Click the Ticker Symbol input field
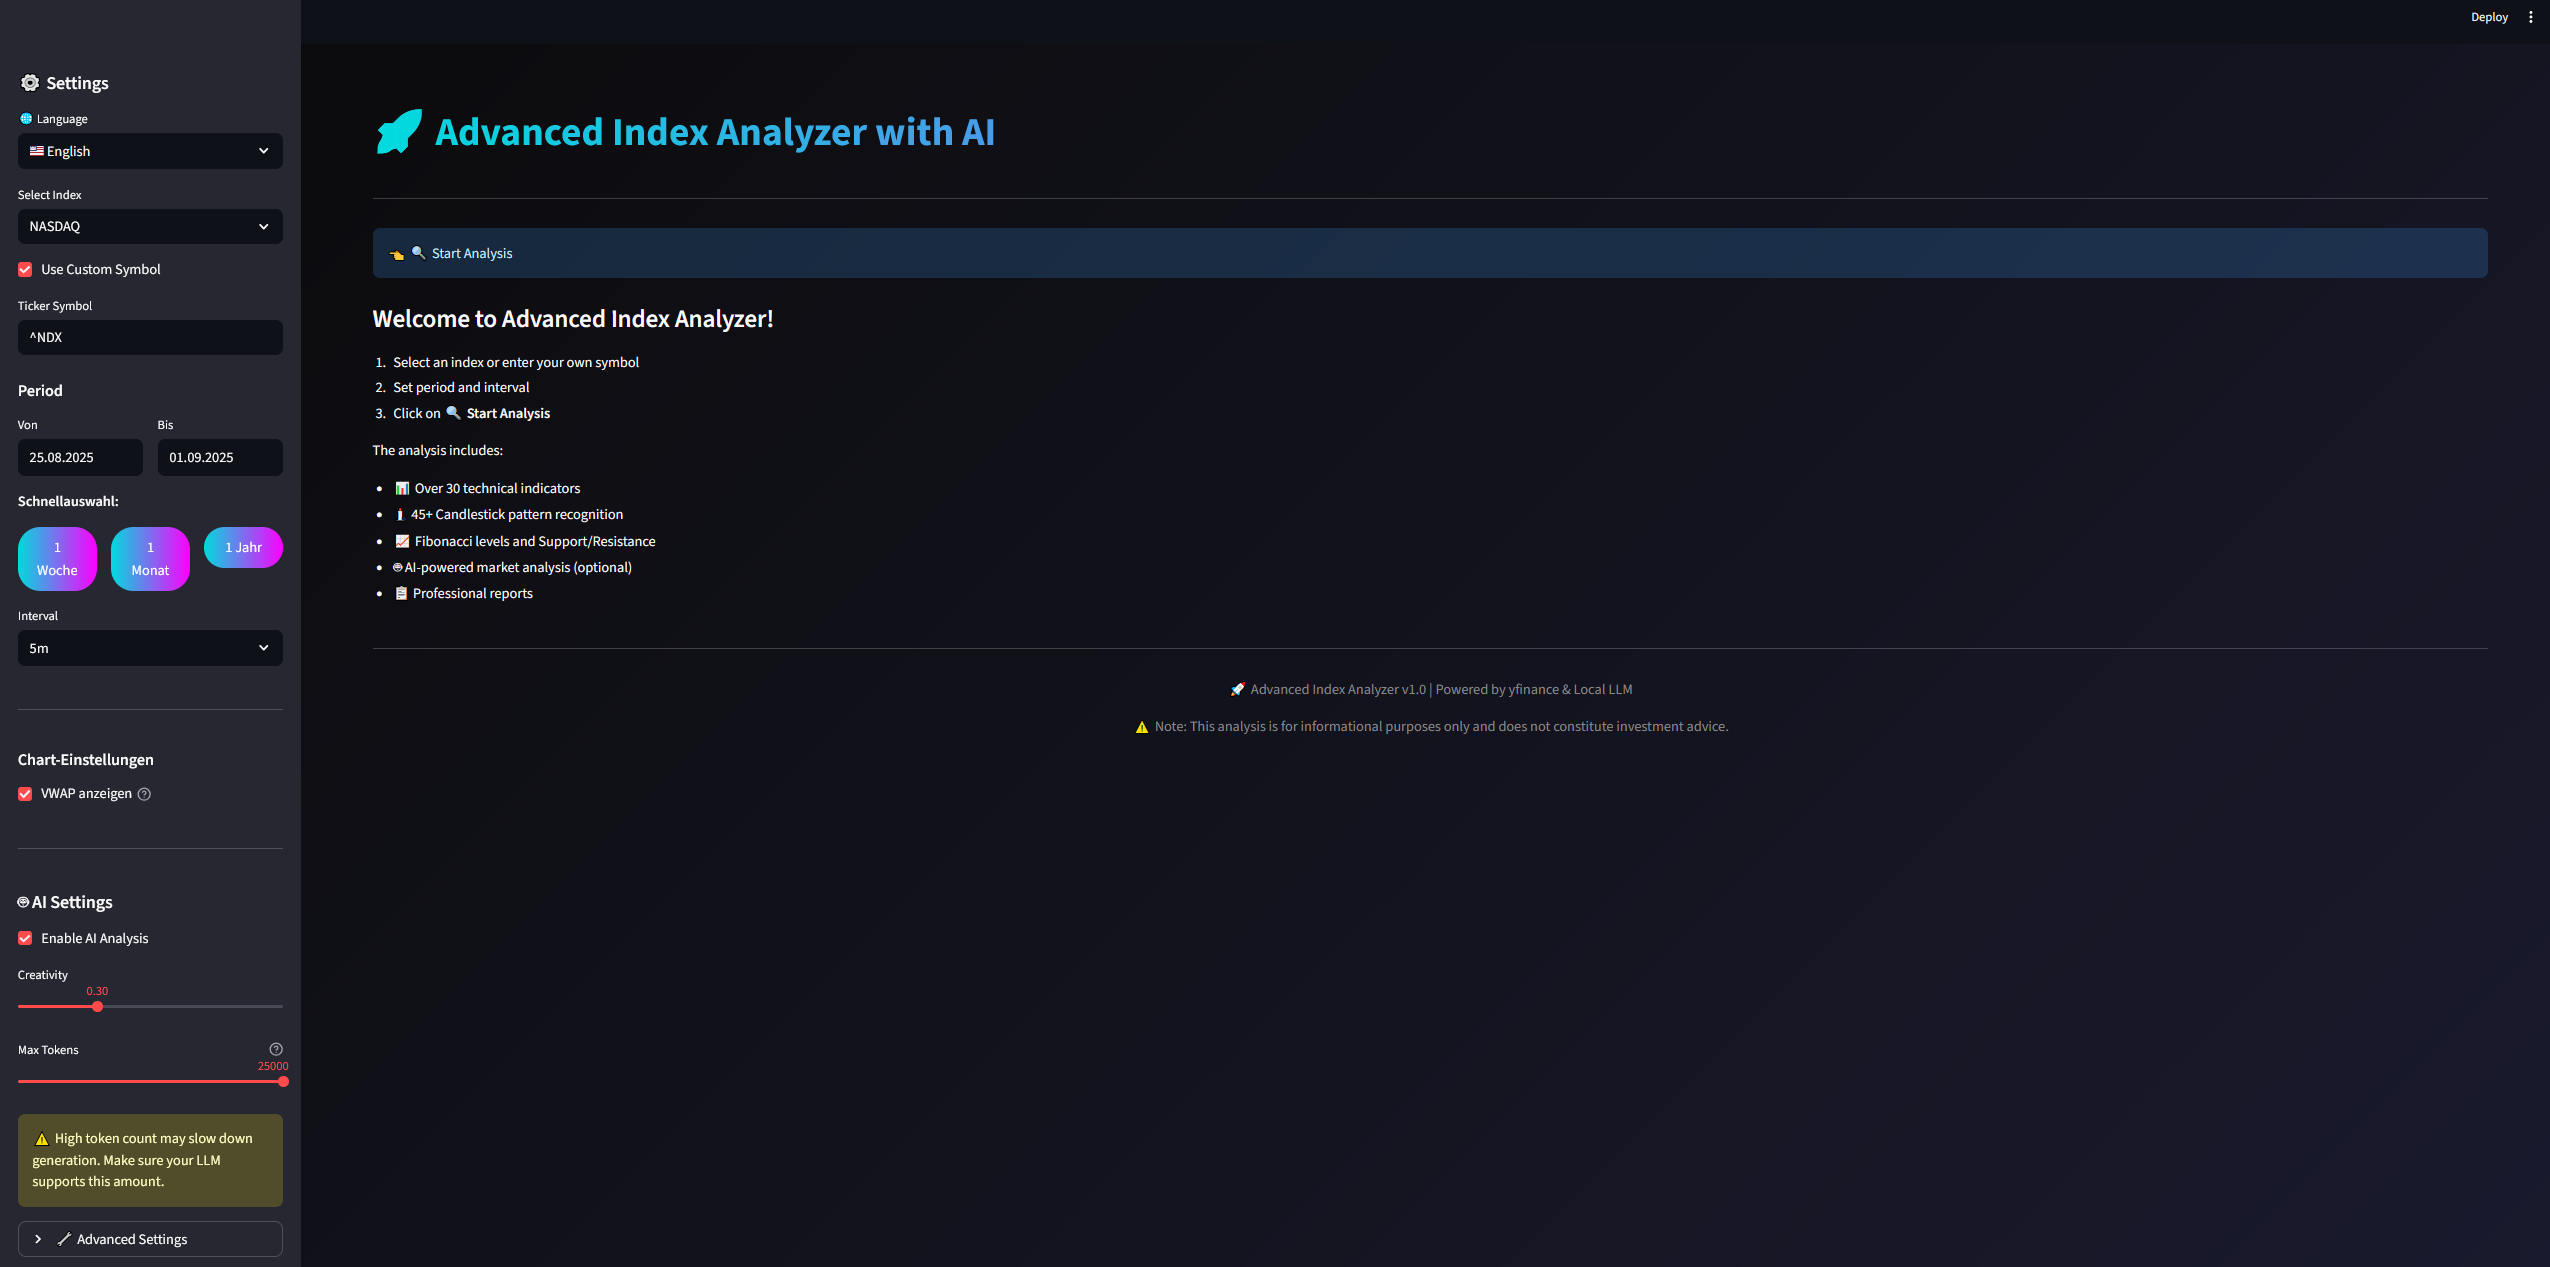The width and height of the screenshot is (2550, 1267). coord(150,338)
